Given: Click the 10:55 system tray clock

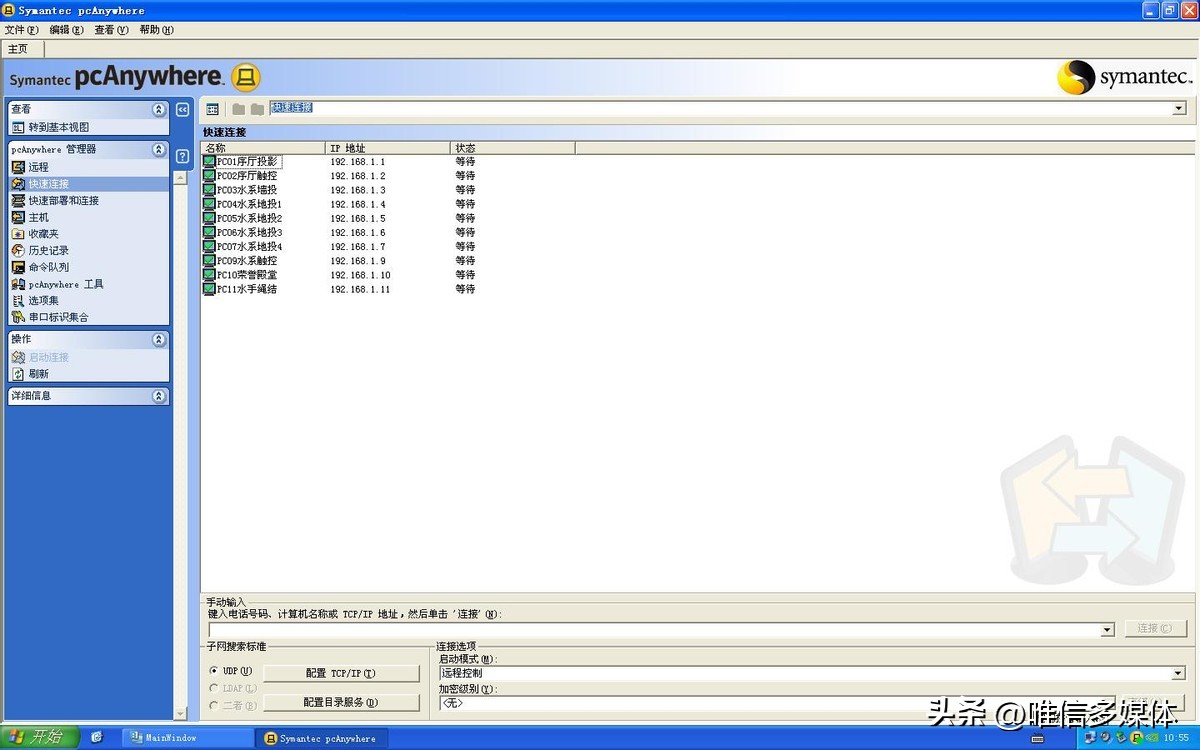Looking at the screenshot, I should point(1177,738).
